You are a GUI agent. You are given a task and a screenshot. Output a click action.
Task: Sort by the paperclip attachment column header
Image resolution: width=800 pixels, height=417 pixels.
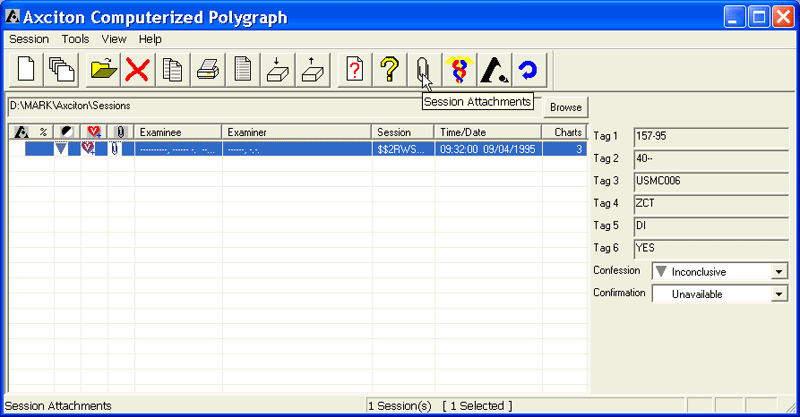click(x=121, y=132)
